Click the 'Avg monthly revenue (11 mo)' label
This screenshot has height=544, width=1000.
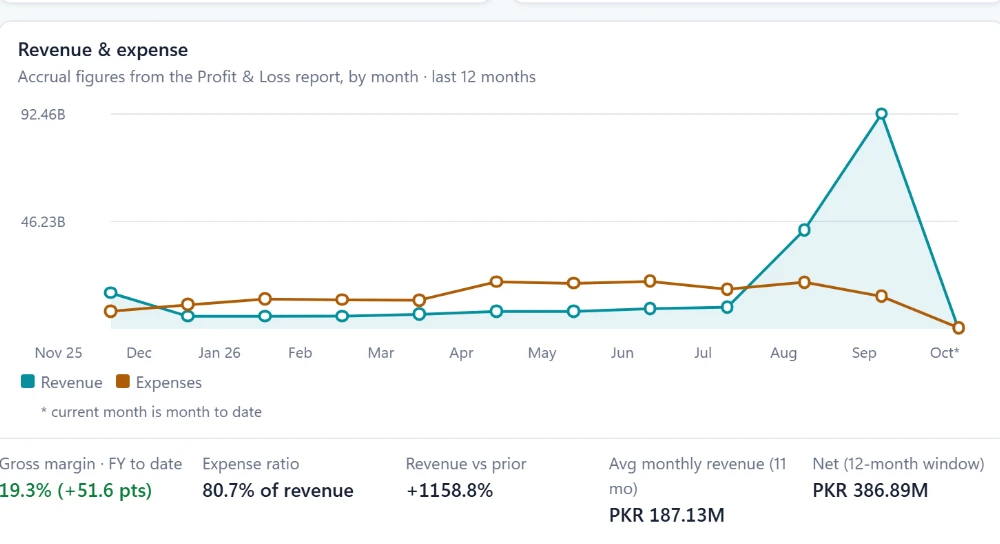click(x=698, y=476)
